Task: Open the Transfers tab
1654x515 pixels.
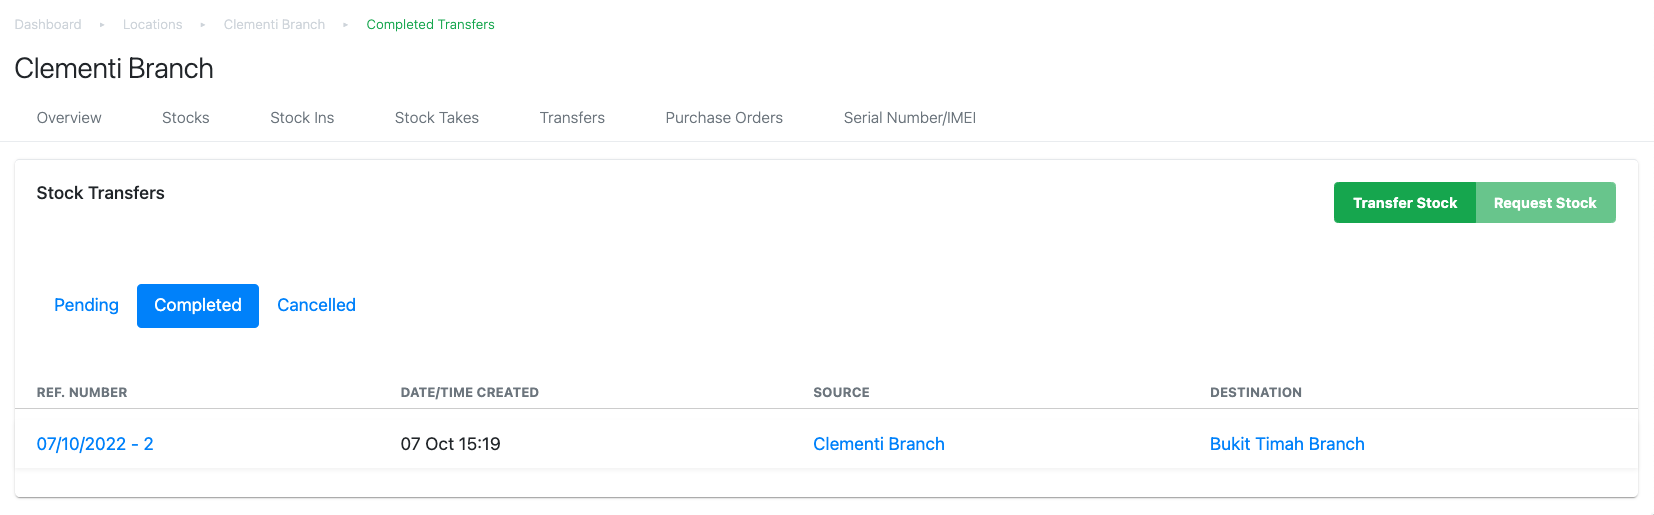Action: pyautogui.click(x=572, y=118)
